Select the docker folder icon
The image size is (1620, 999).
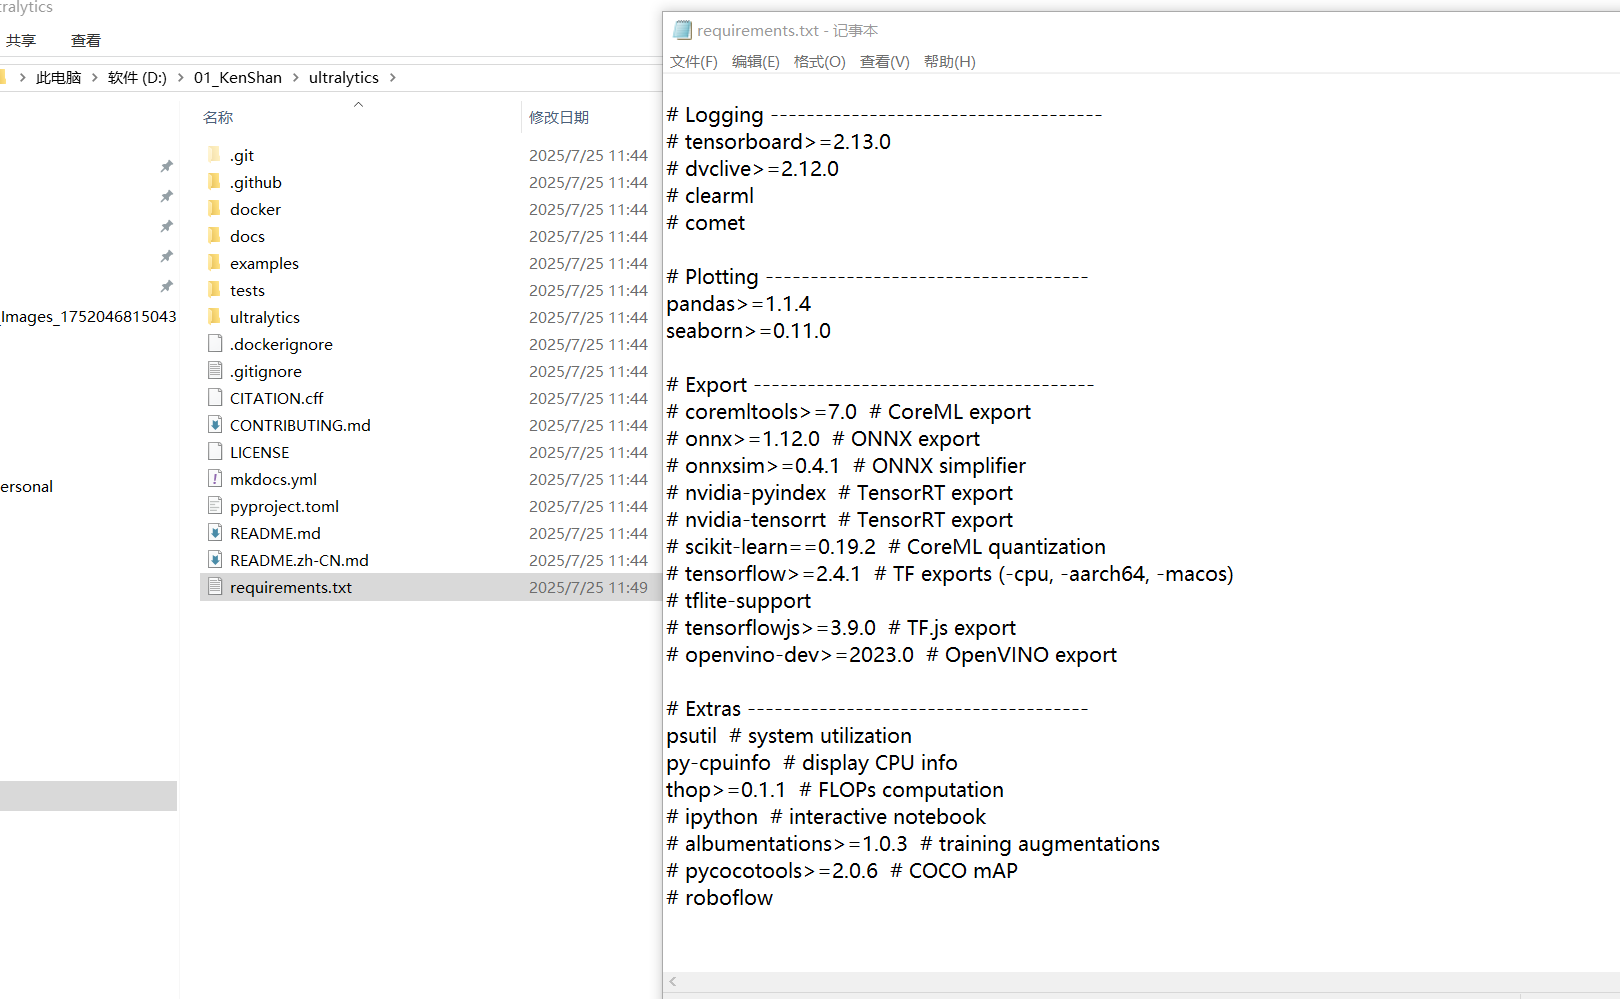(x=214, y=209)
